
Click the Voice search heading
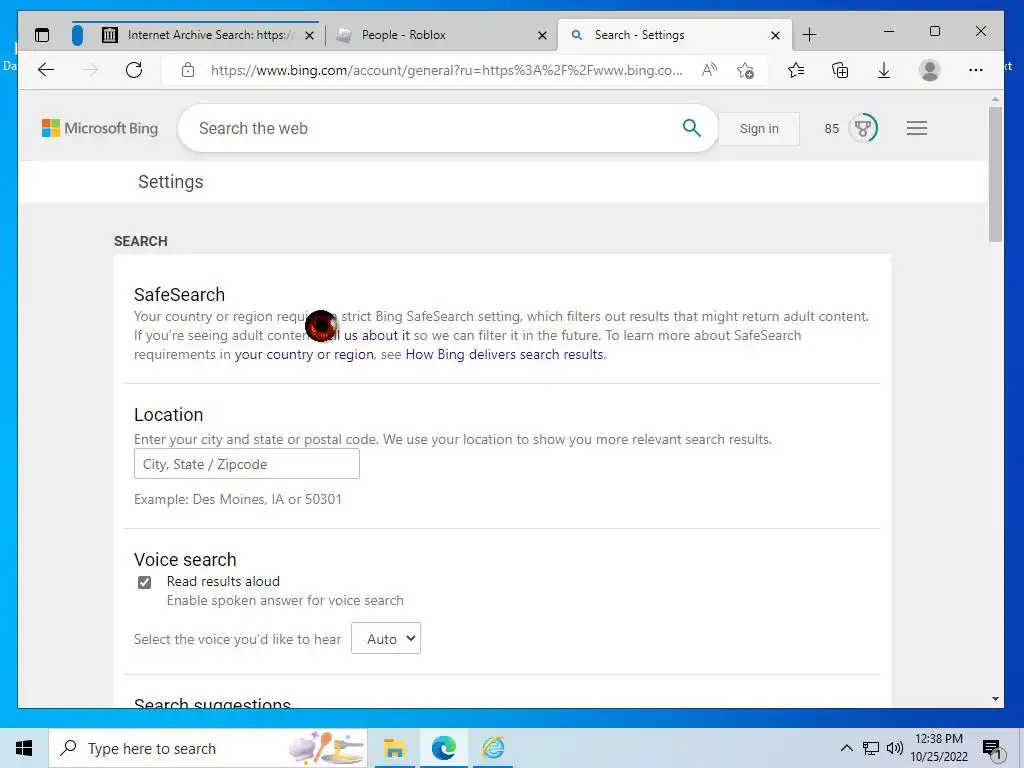185,560
